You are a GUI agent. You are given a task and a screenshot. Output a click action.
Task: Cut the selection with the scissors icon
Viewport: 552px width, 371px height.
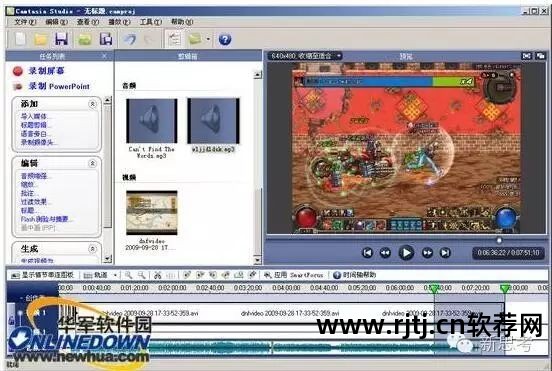coord(157,275)
